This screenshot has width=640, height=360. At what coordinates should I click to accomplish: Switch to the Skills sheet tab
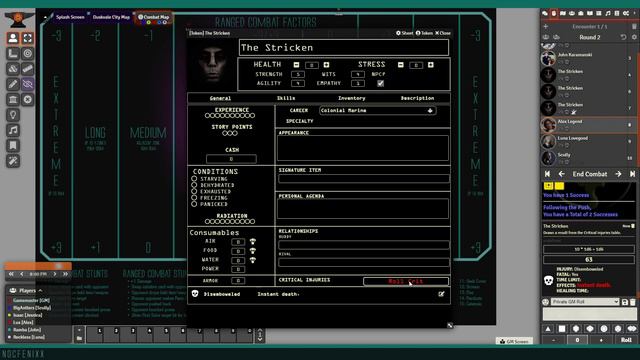pos(286,98)
